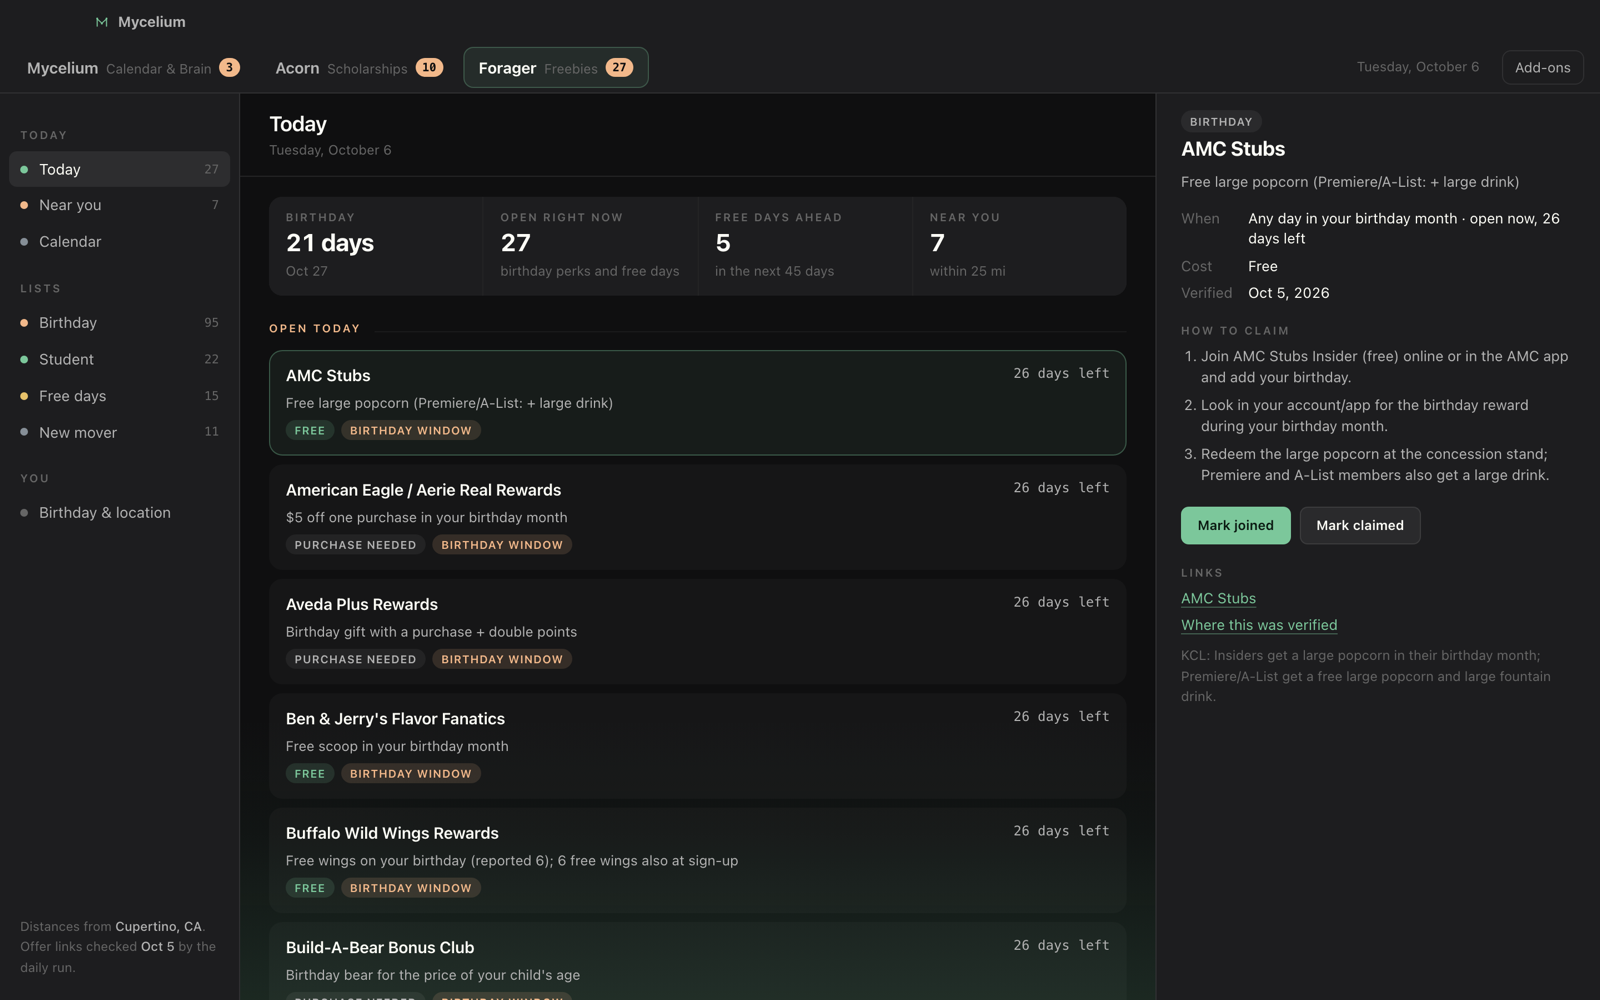1600x1000 pixels.
Task: Click the FREE tag on the Ben & Jerry's card
Action: pos(310,774)
